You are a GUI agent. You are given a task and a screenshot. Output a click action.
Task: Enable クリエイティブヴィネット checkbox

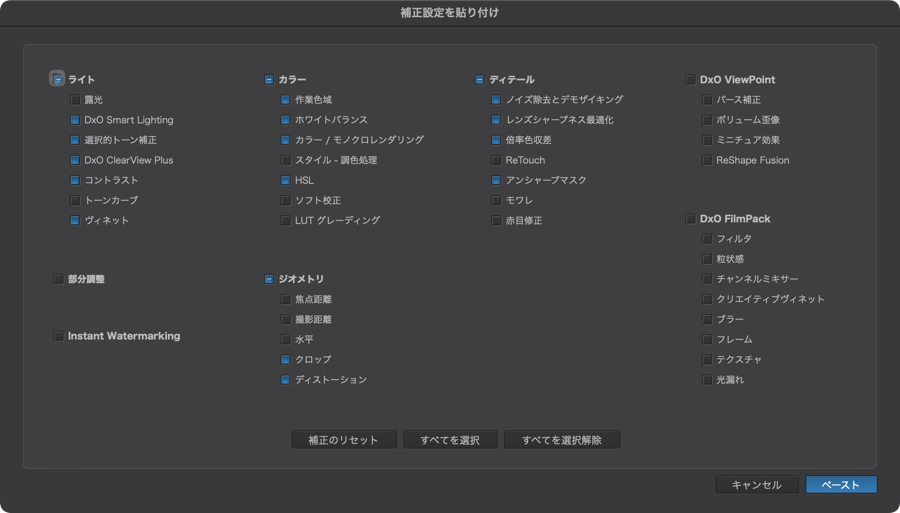(x=707, y=299)
